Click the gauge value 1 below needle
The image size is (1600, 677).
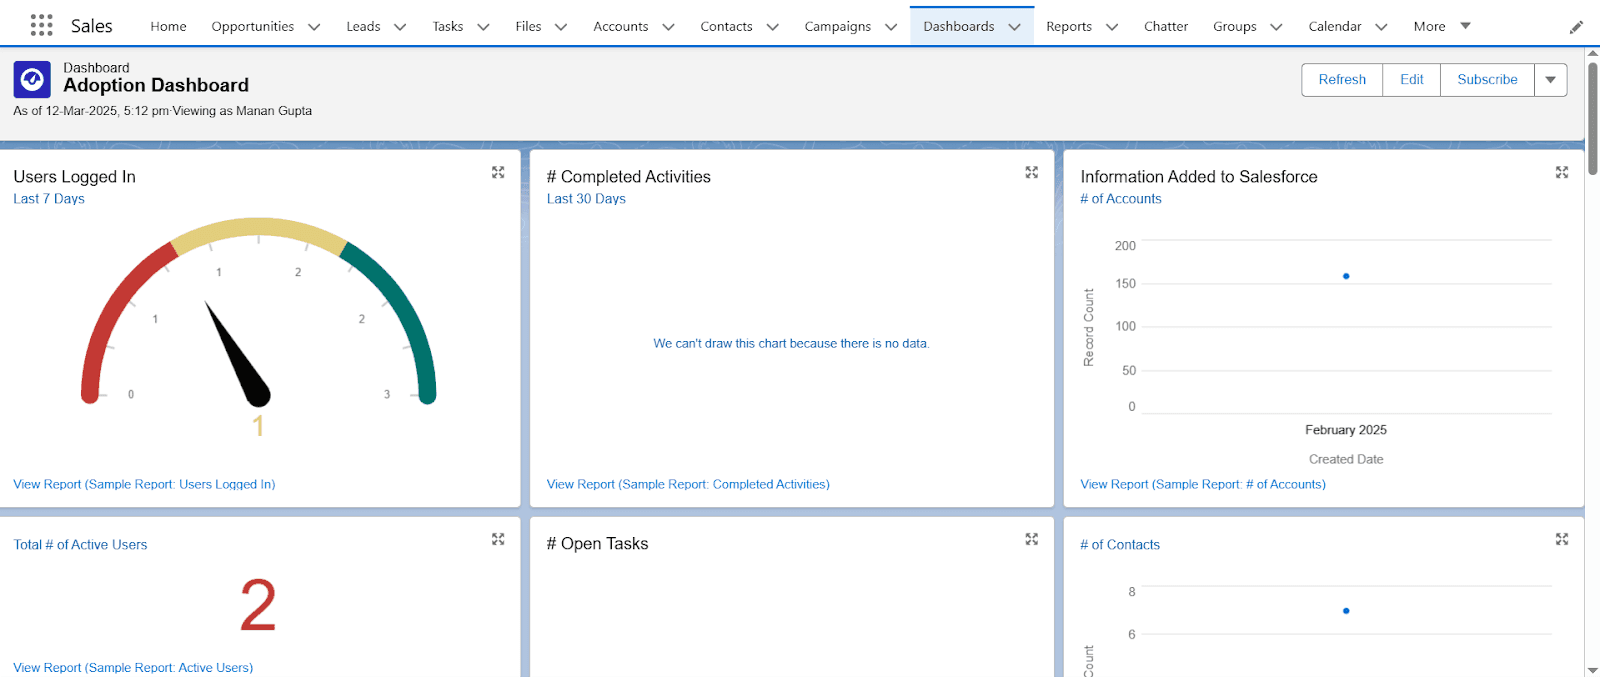click(x=258, y=426)
